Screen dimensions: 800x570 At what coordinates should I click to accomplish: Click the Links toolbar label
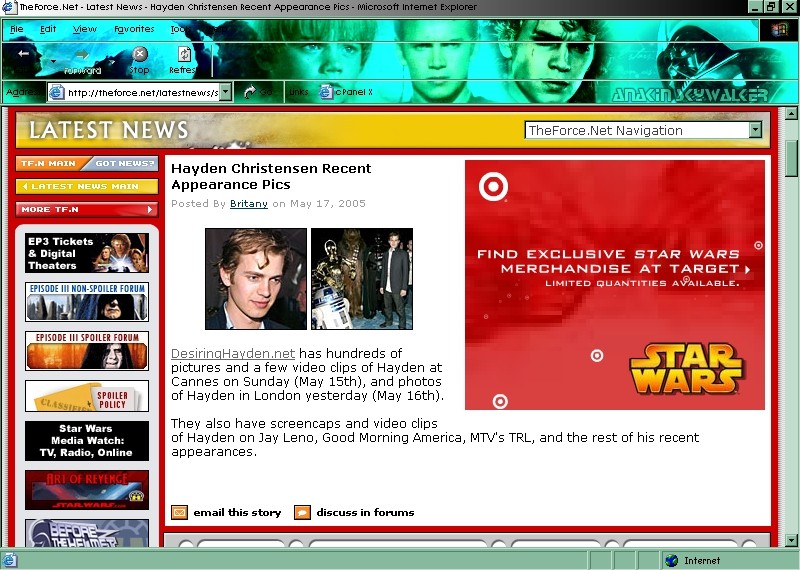(298, 92)
